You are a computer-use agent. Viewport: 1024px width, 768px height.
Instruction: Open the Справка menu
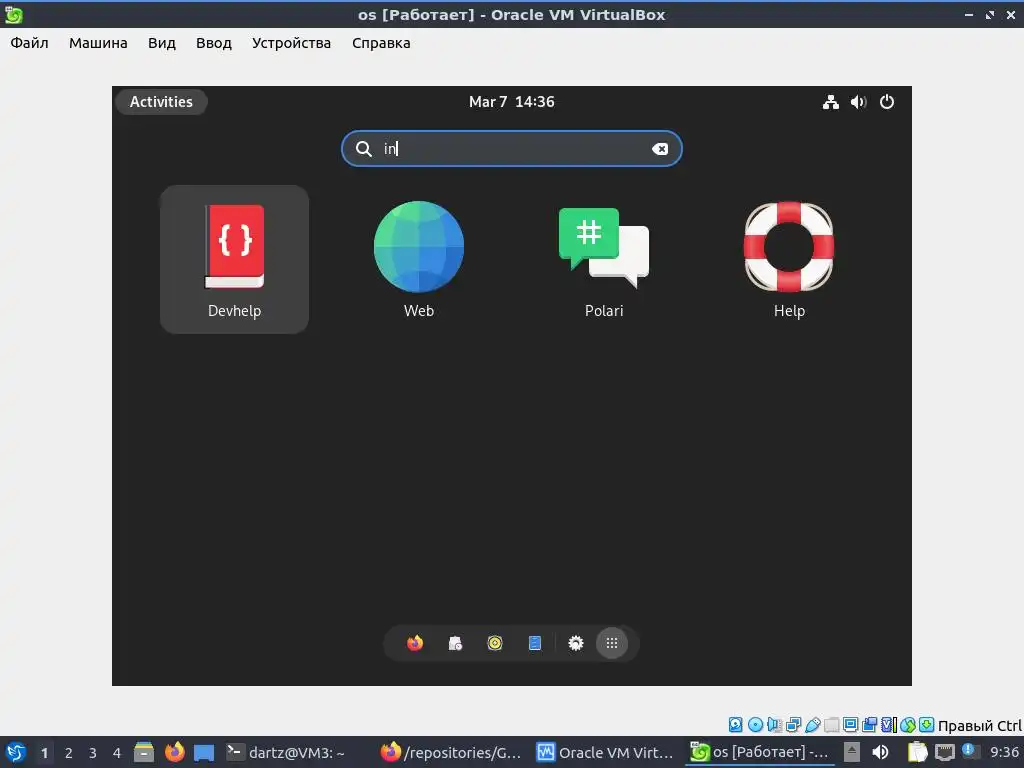[x=381, y=43]
